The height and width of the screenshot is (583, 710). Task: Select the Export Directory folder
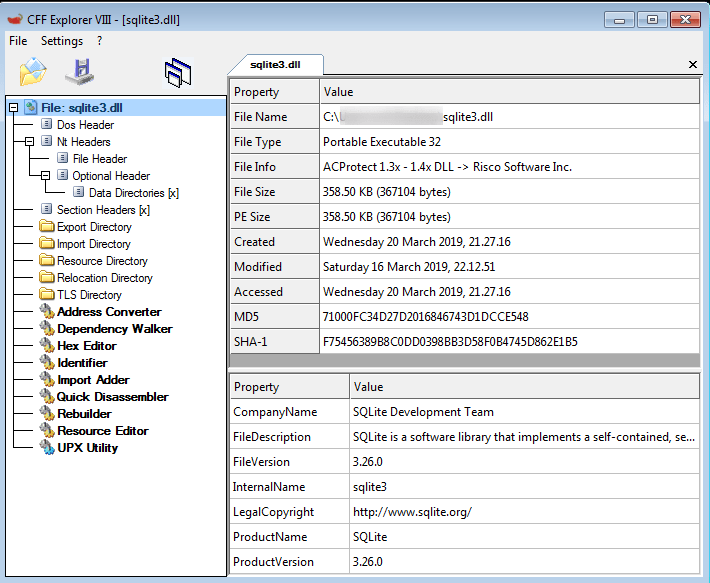click(94, 227)
